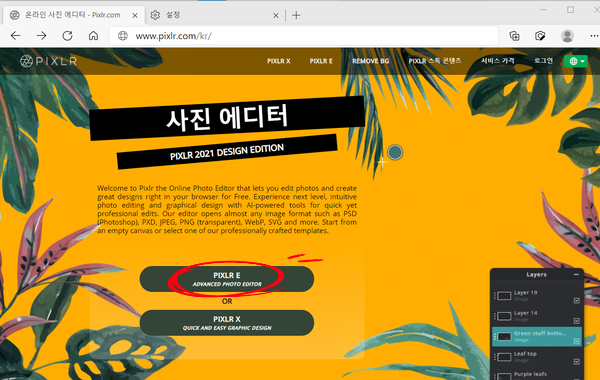600x380 pixels.
Task: Click Layer 14 thumbnail image
Action: click(504, 316)
